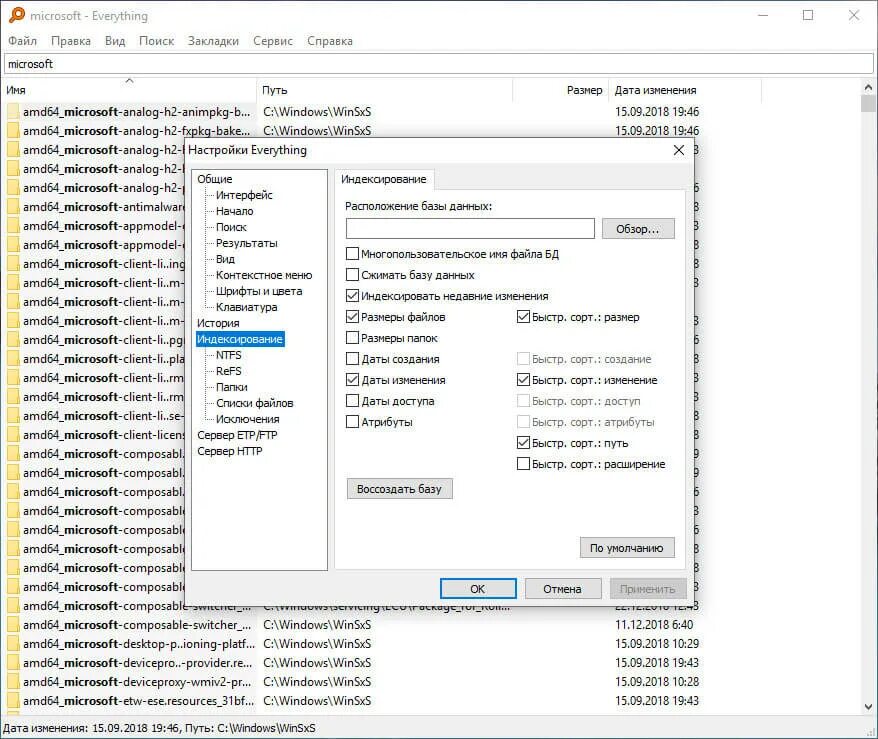This screenshot has width=878, height=739.
Task: Toggle Многопользовательское имя файла БД checkbox
Action: (352, 254)
